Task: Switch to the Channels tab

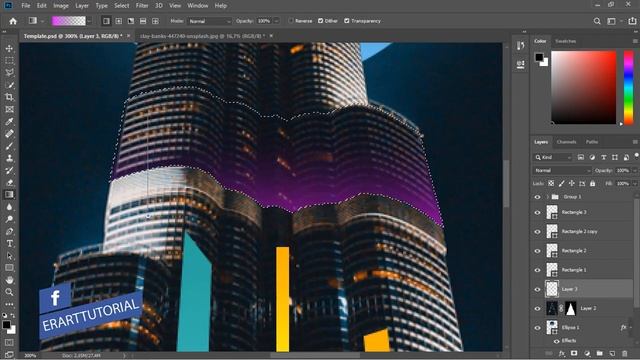Action: point(566,142)
